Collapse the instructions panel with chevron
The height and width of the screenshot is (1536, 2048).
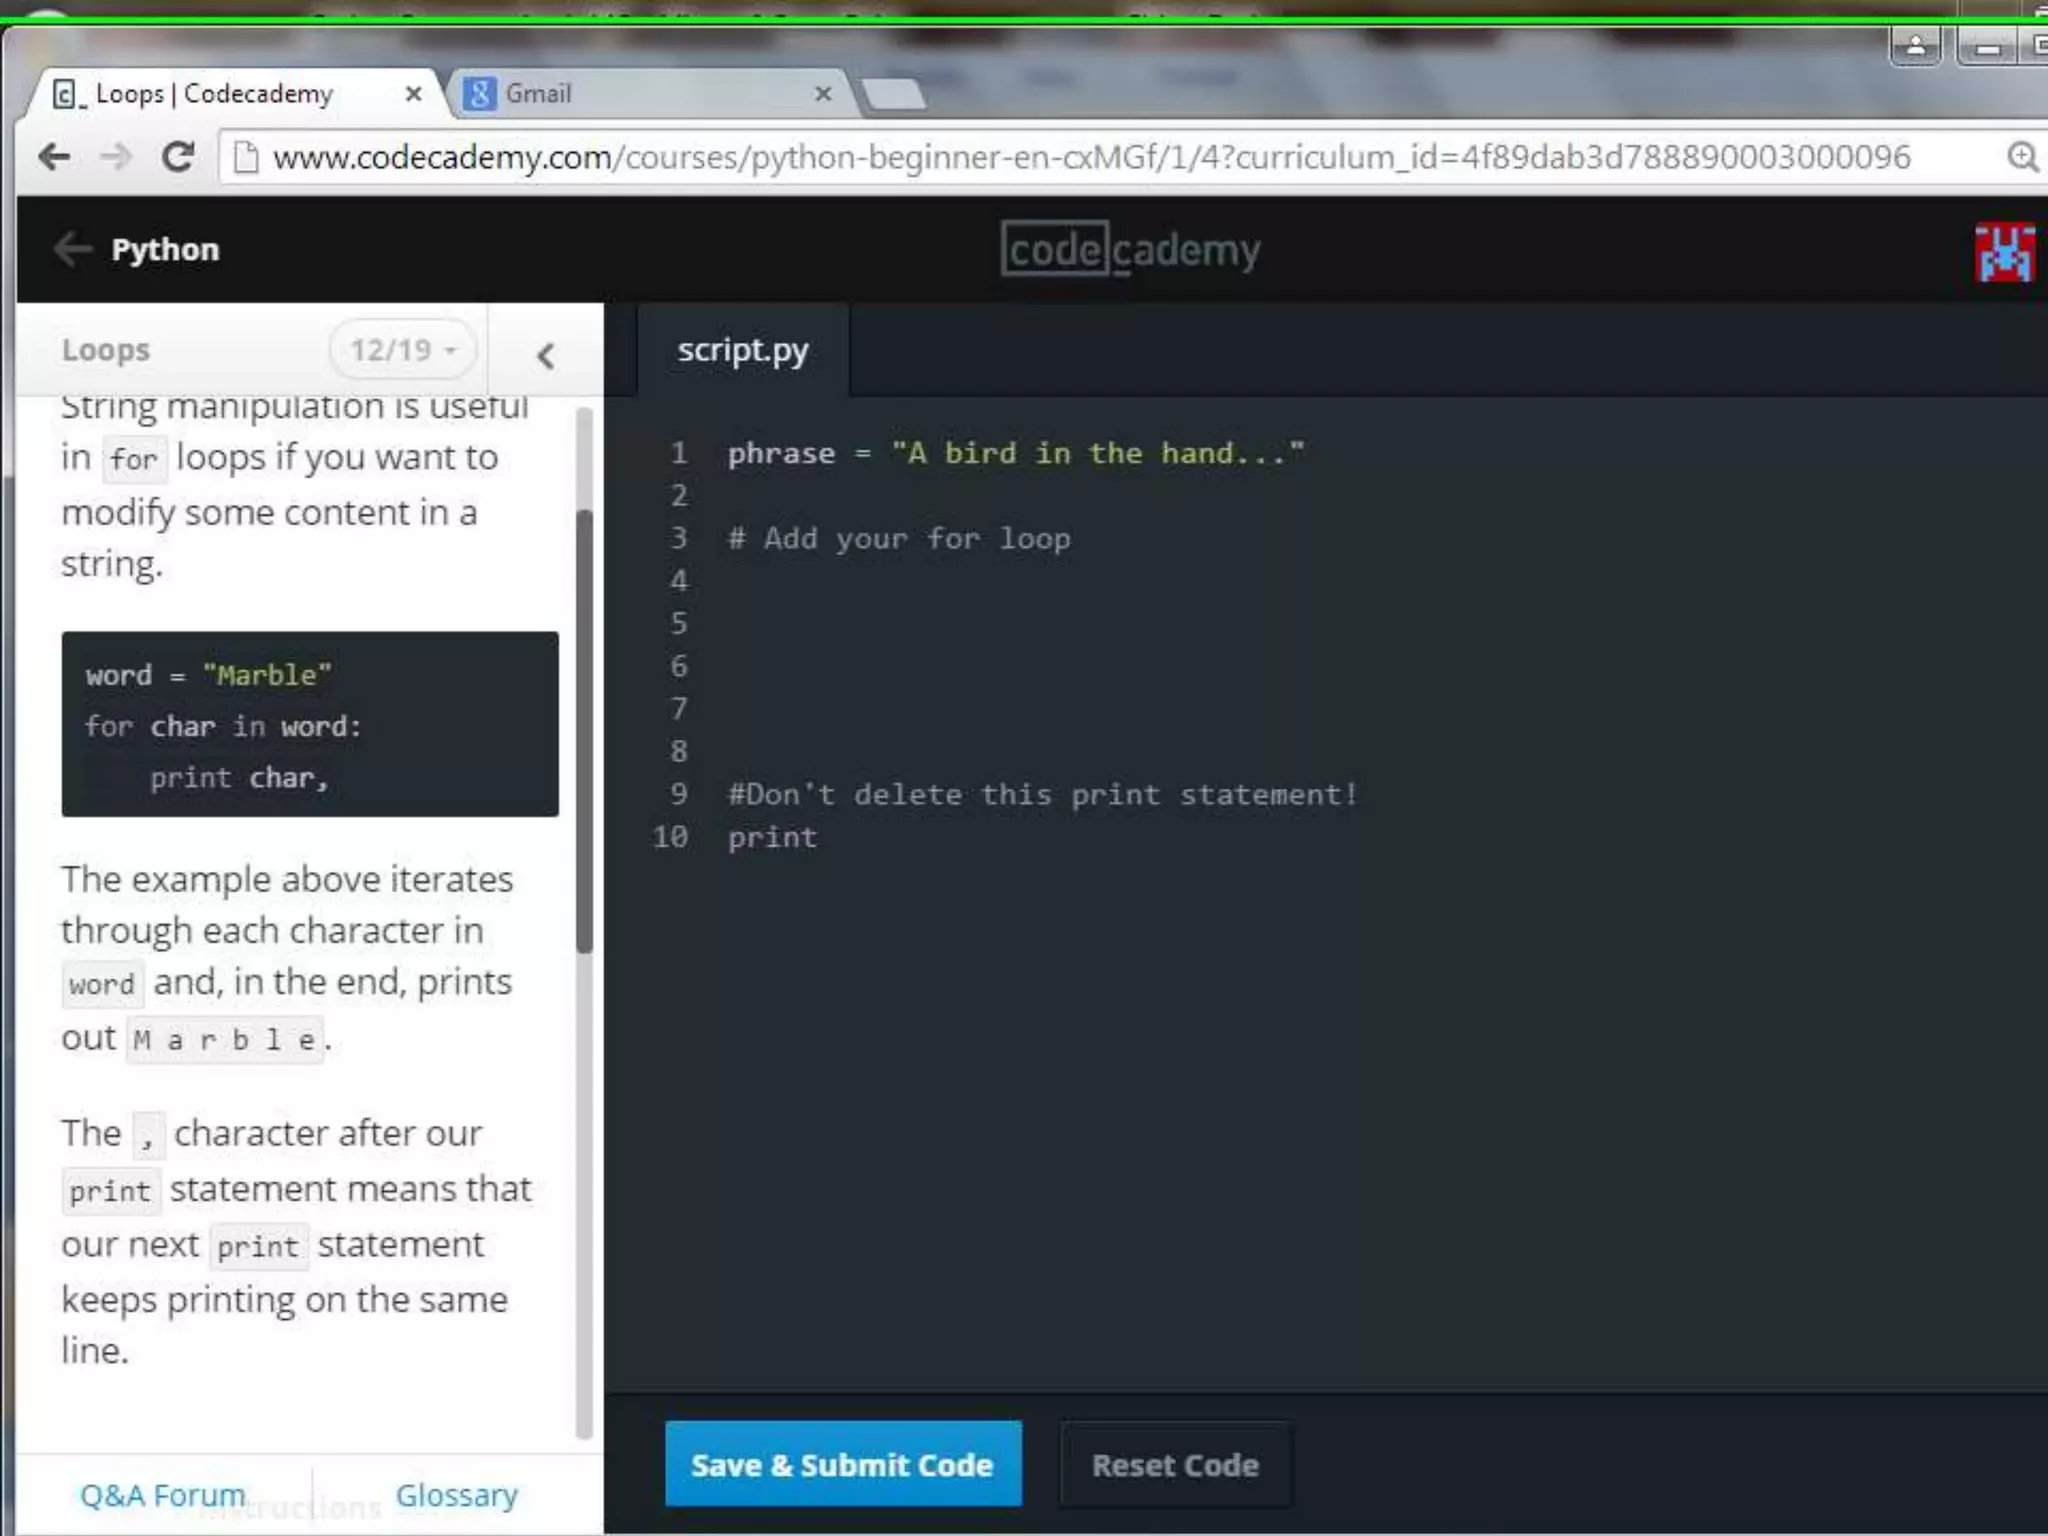point(545,354)
